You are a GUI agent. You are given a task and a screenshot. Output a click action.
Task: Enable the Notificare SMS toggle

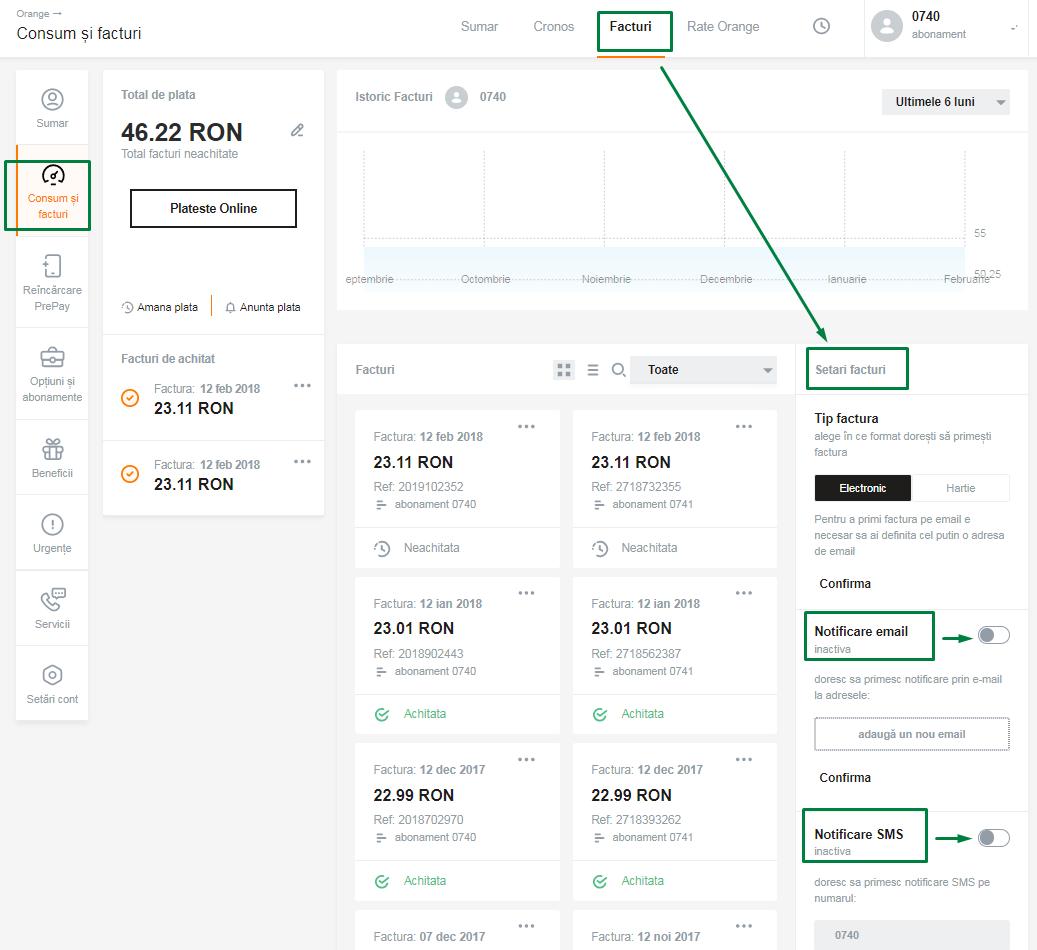pyautogui.click(x=993, y=838)
